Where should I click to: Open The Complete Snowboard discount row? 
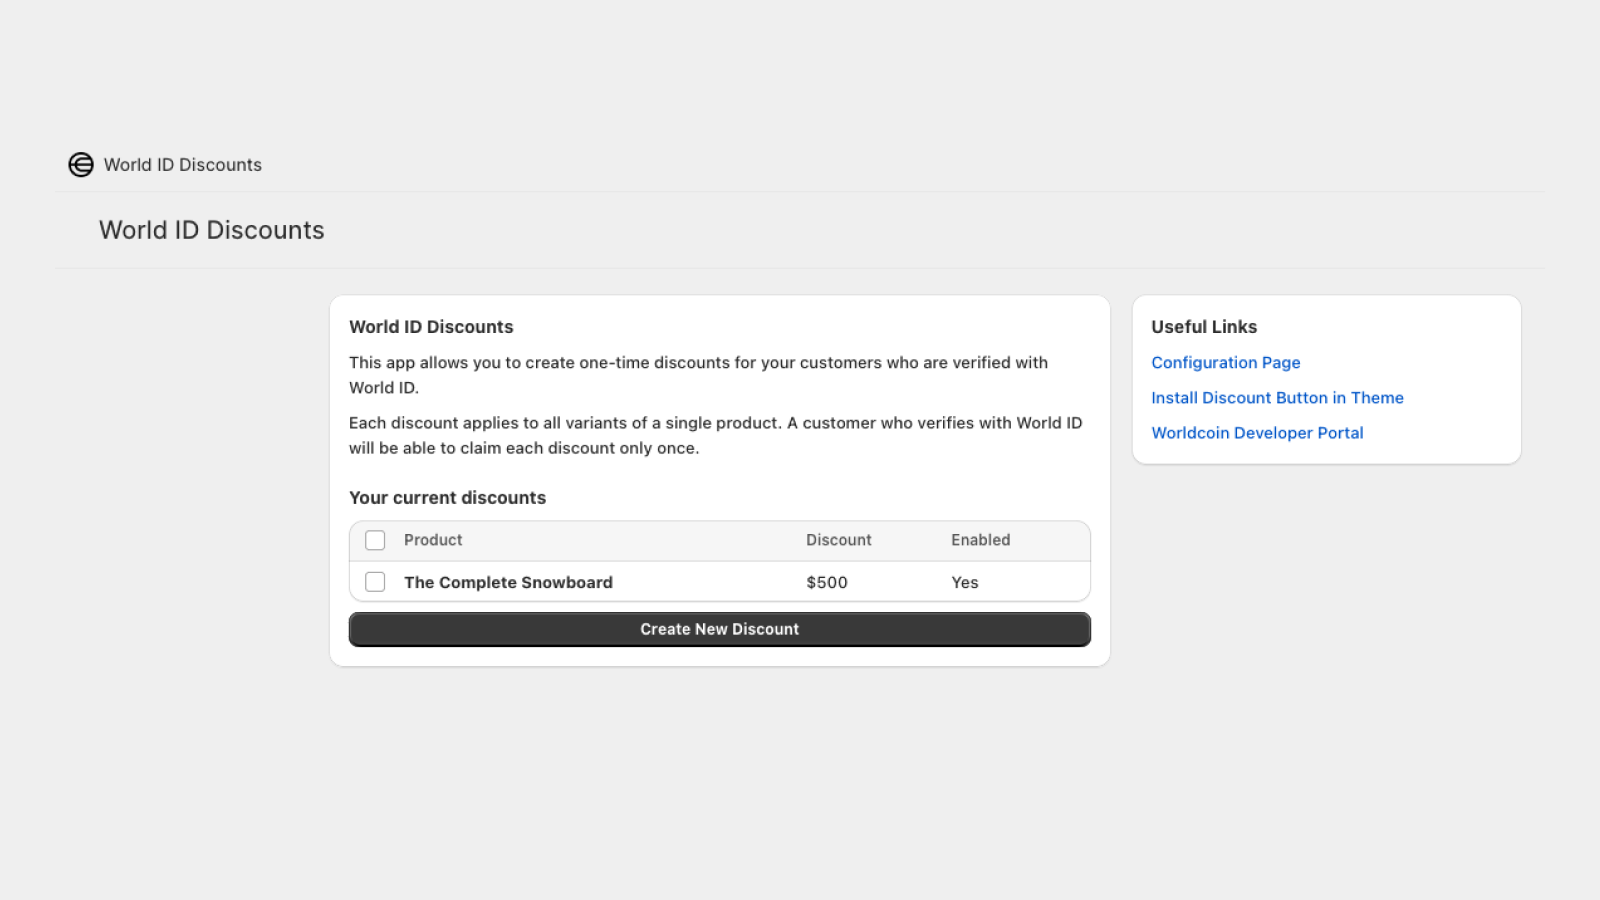pyautogui.click(x=720, y=582)
